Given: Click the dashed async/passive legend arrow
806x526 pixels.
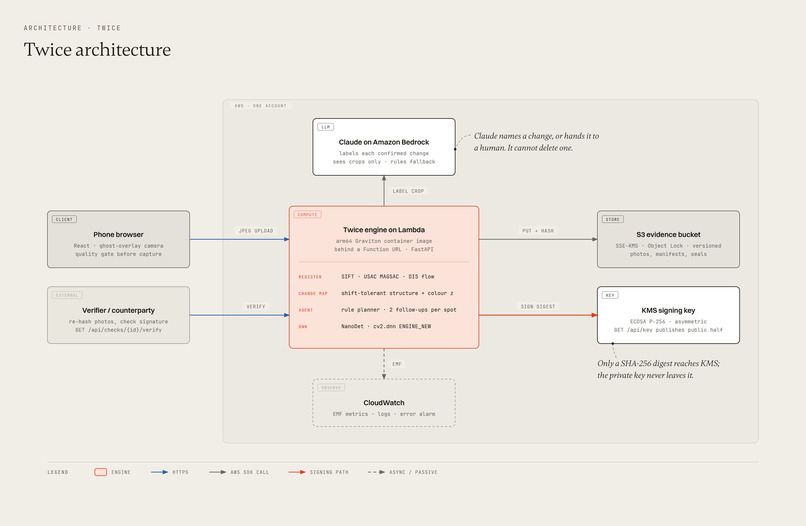Looking at the screenshot, I should 376,472.
